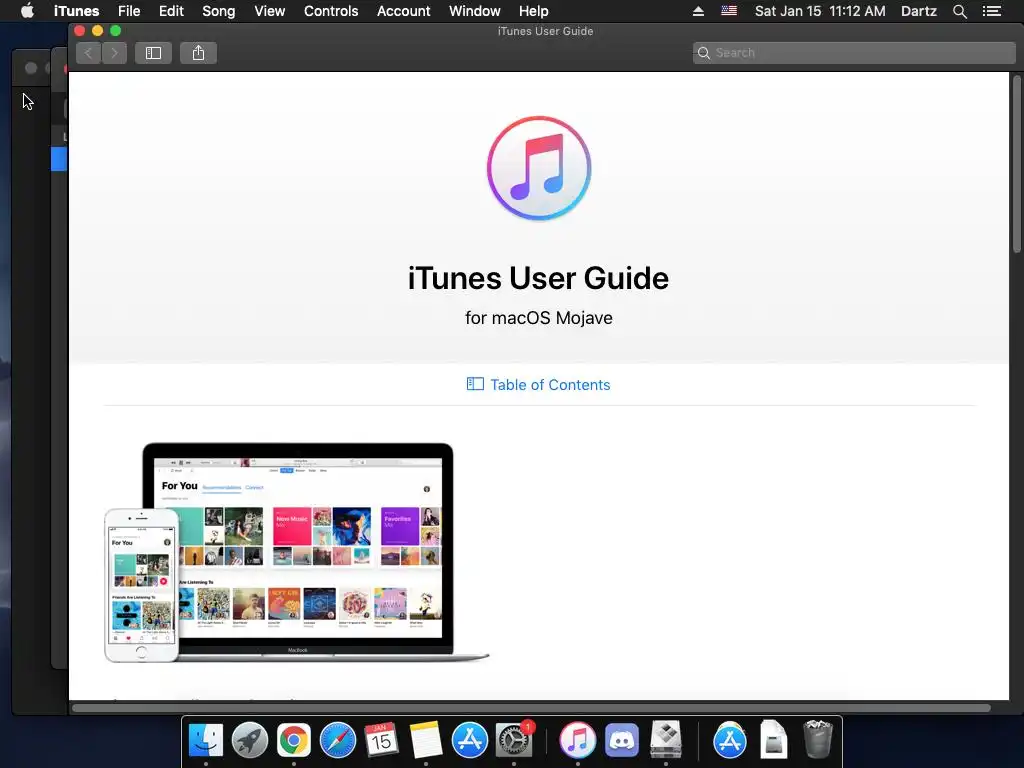Open the US flag input source menu

(729, 11)
